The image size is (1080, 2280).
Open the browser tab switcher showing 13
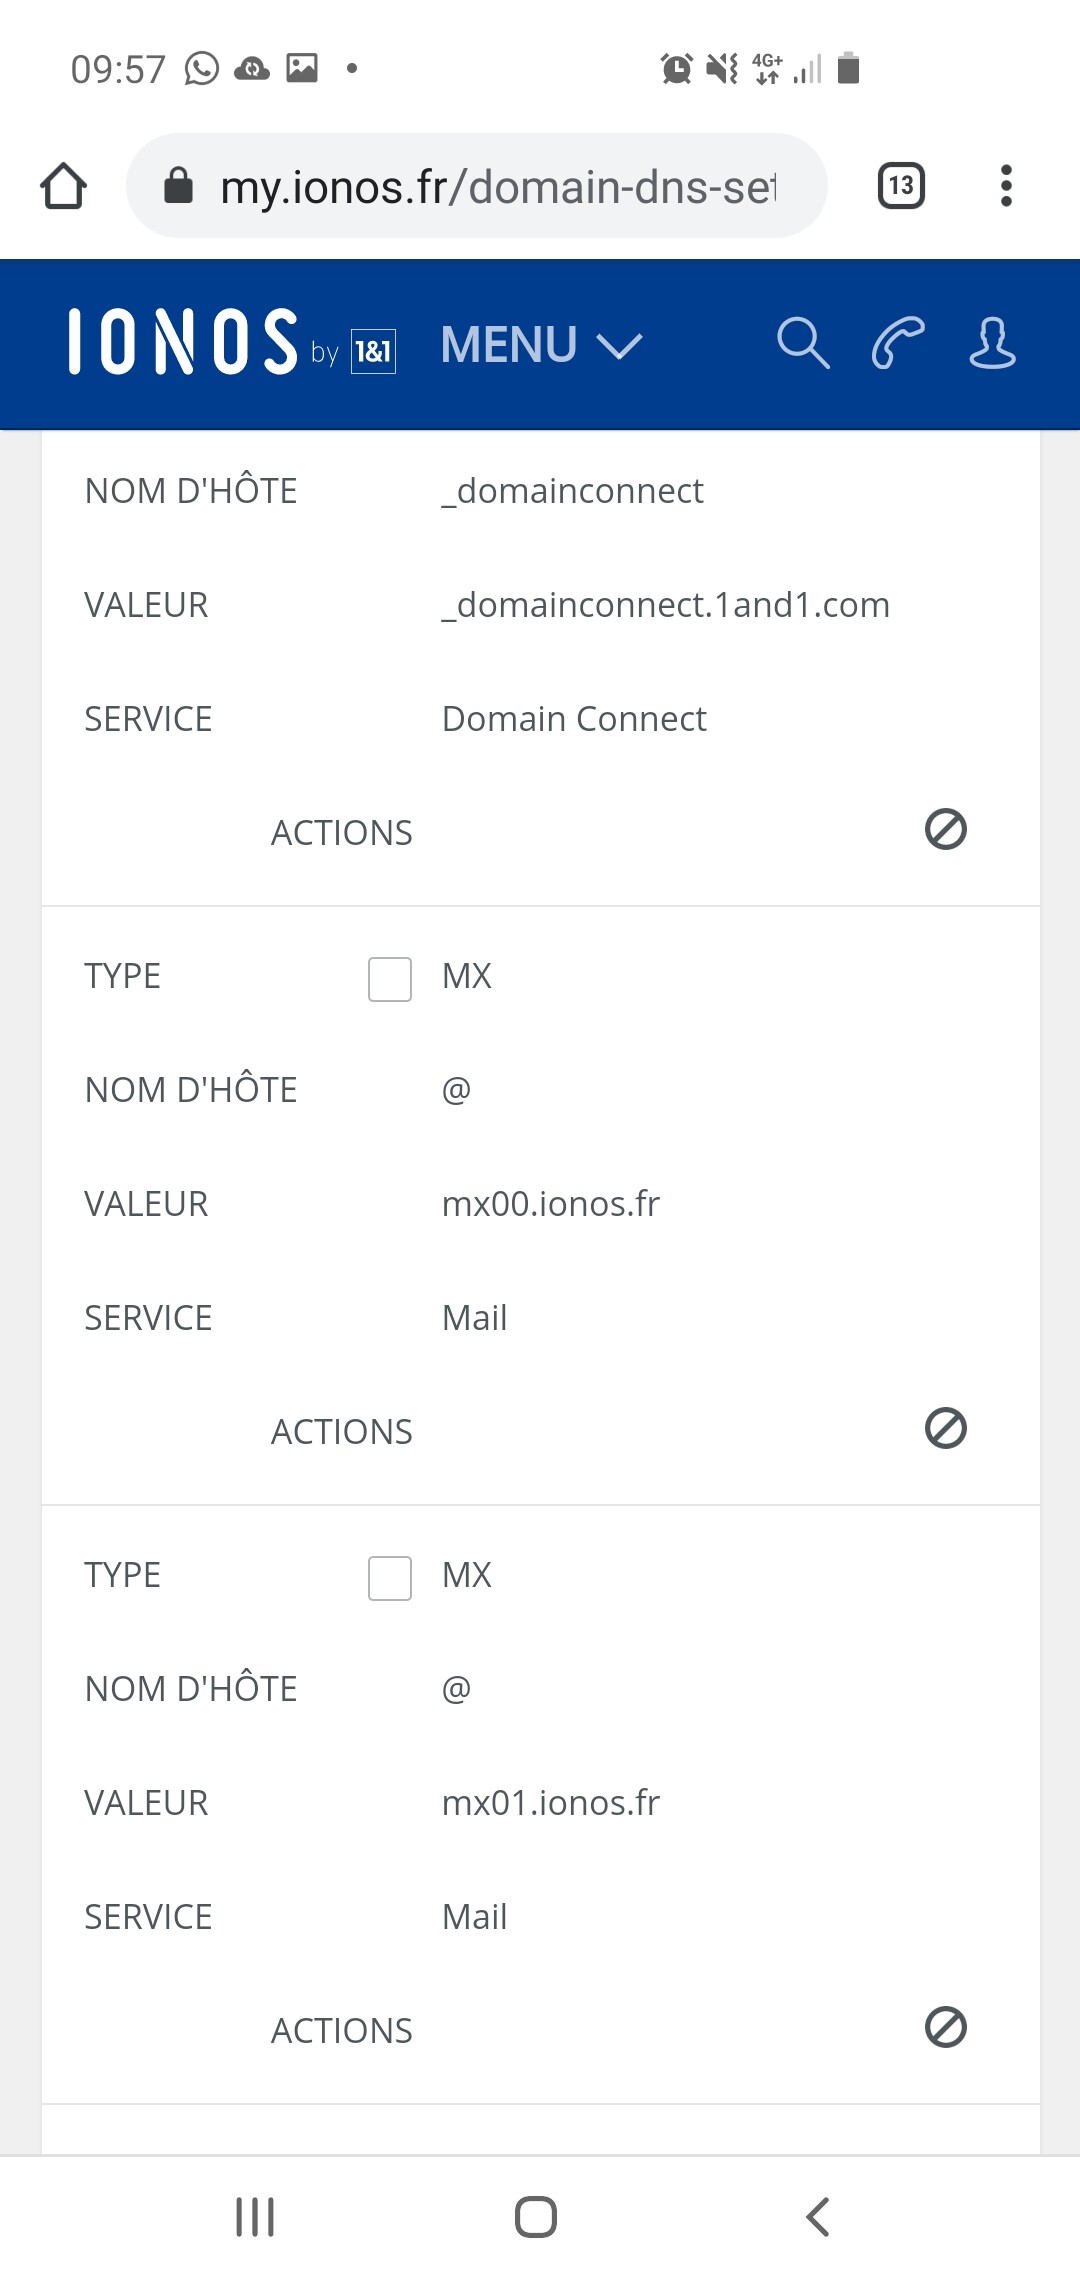901,186
